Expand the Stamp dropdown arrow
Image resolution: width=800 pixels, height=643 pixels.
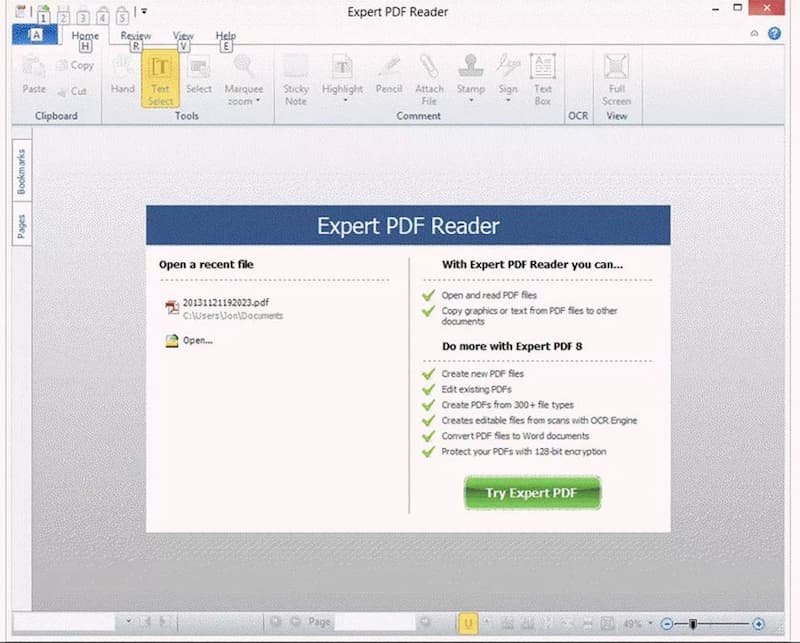tap(471, 100)
